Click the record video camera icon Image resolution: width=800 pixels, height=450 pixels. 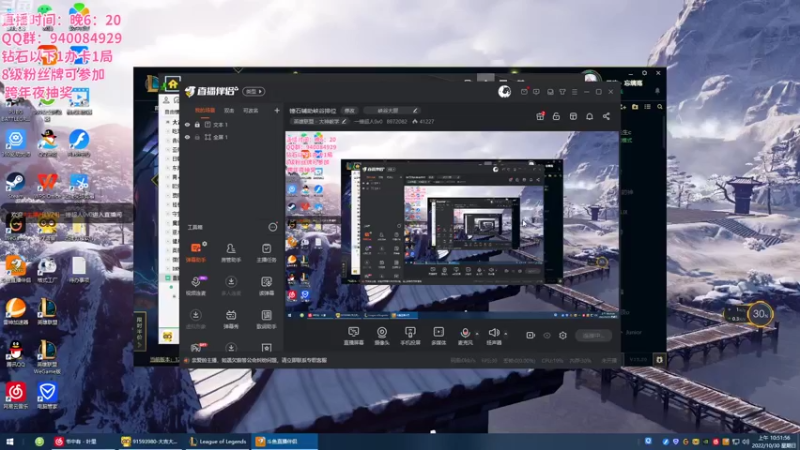point(531,335)
